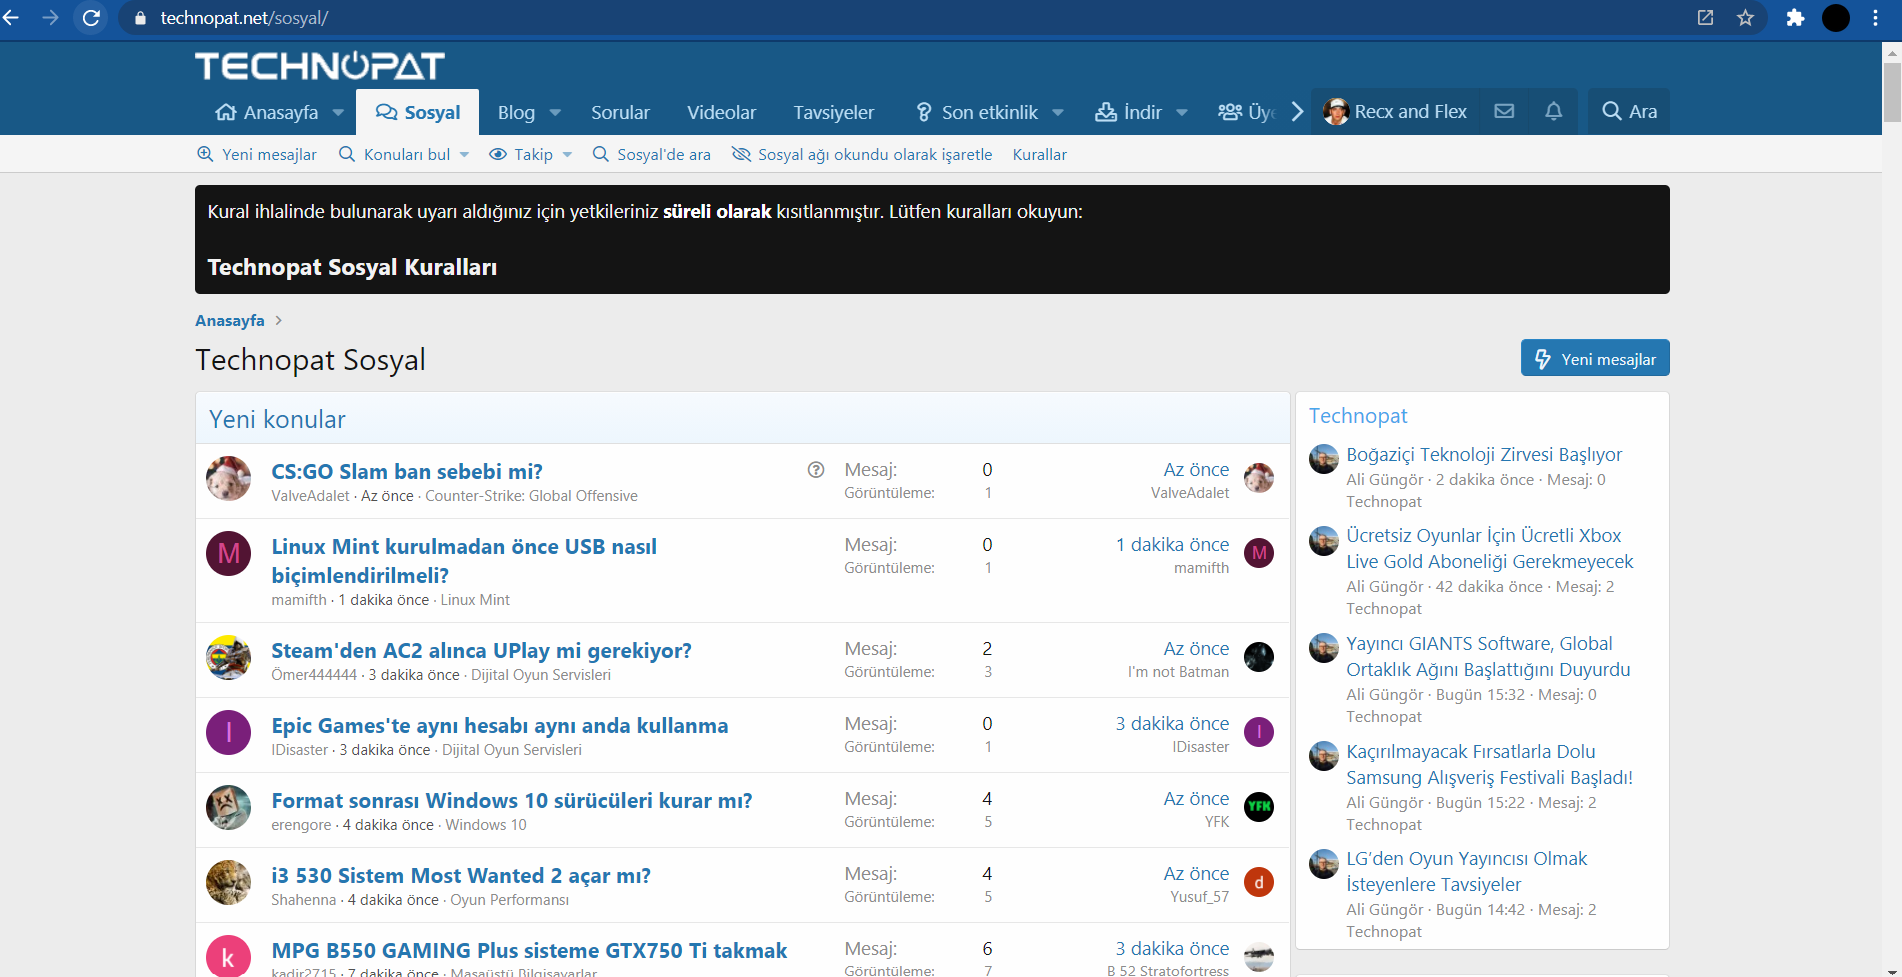Open the Tavsiyeler menu item
The width and height of the screenshot is (1902, 977).
[x=833, y=113]
